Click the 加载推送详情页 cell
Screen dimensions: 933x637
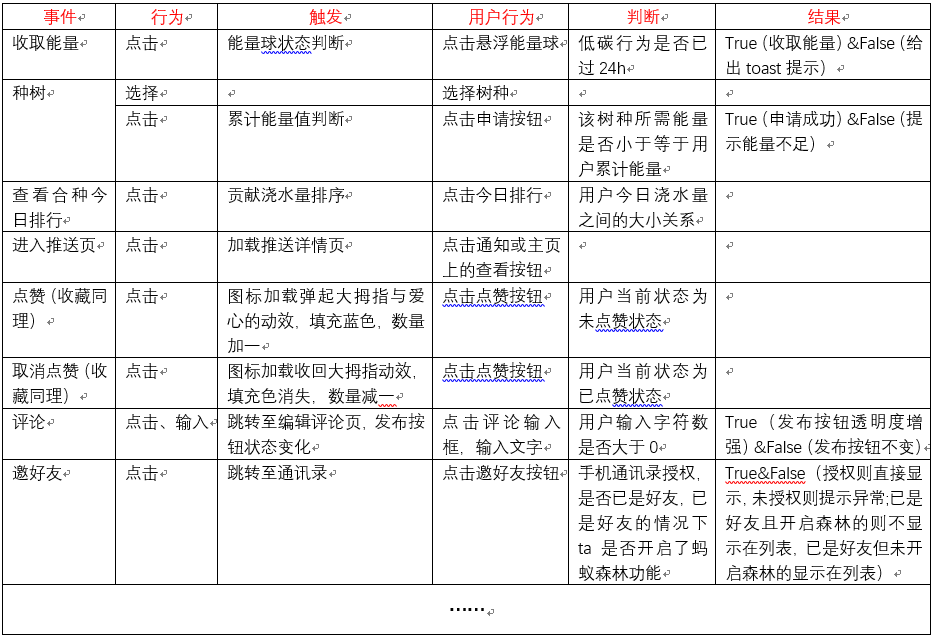[286, 245]
